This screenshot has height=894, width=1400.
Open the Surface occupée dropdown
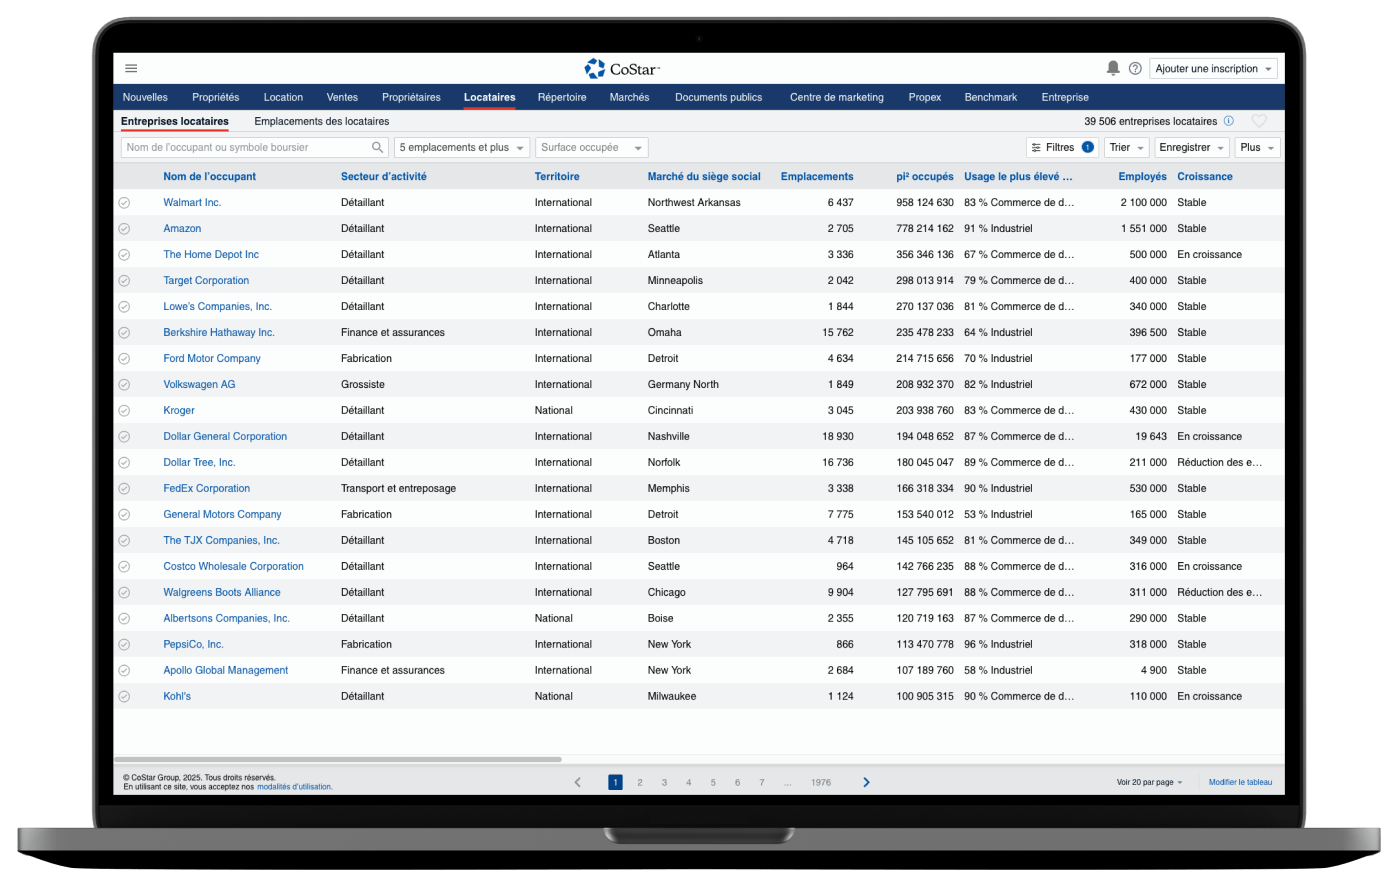coord(591,148)
